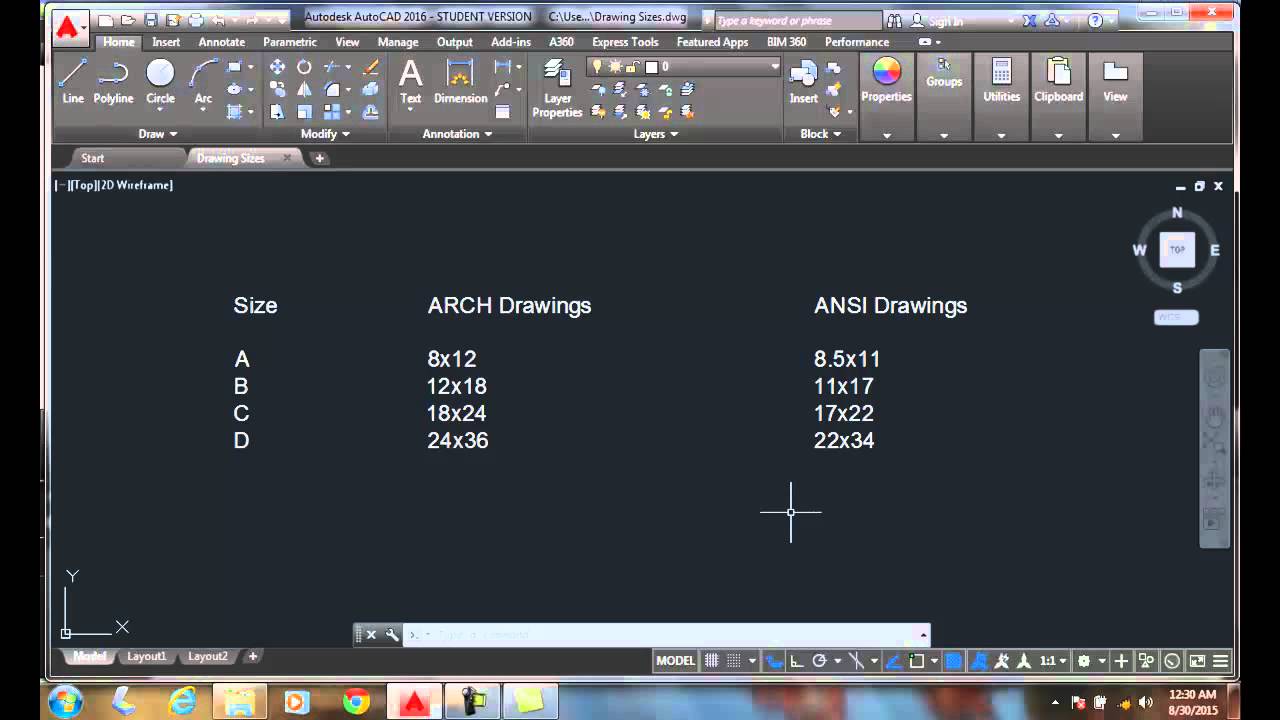Click the layer 0 color swatch
This screenshot has height=720, width=1280.
point(651,67)
